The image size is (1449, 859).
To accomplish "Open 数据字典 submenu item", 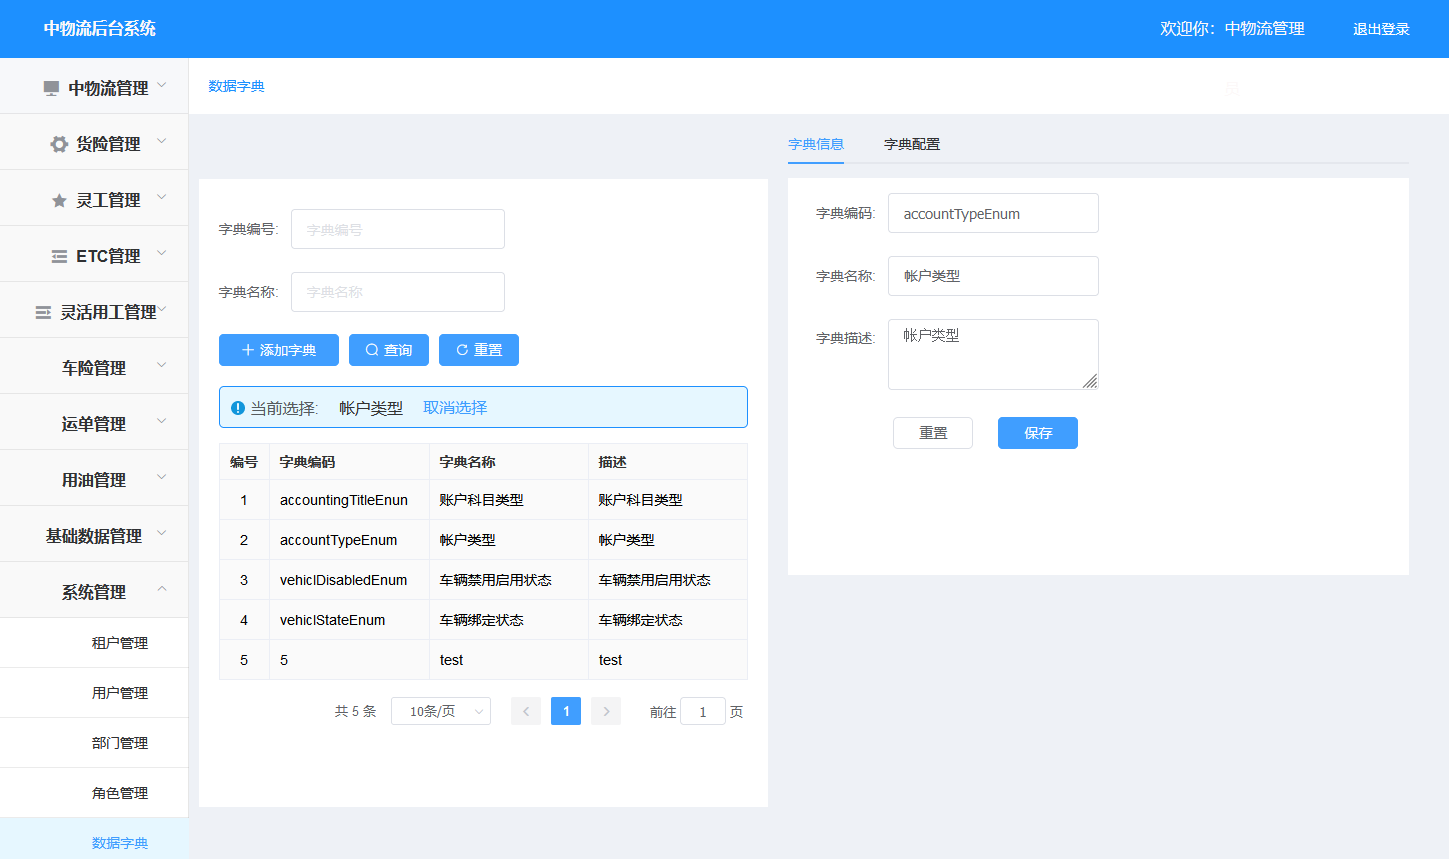I will coord(94,839).
